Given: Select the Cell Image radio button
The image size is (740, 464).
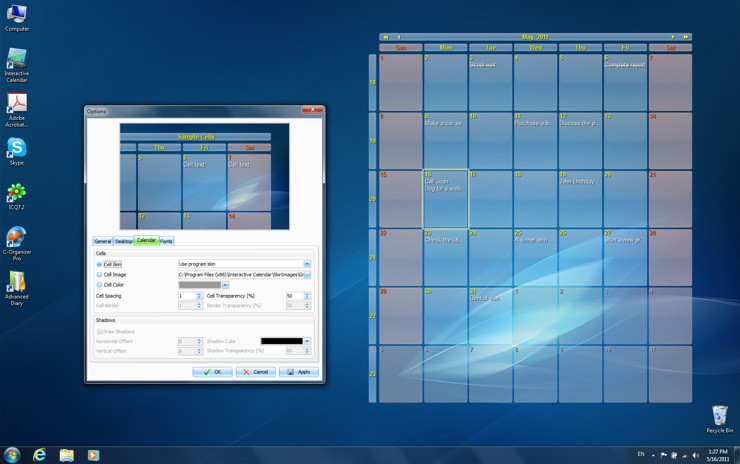Looking at the screenshot, I should [99, 275].
